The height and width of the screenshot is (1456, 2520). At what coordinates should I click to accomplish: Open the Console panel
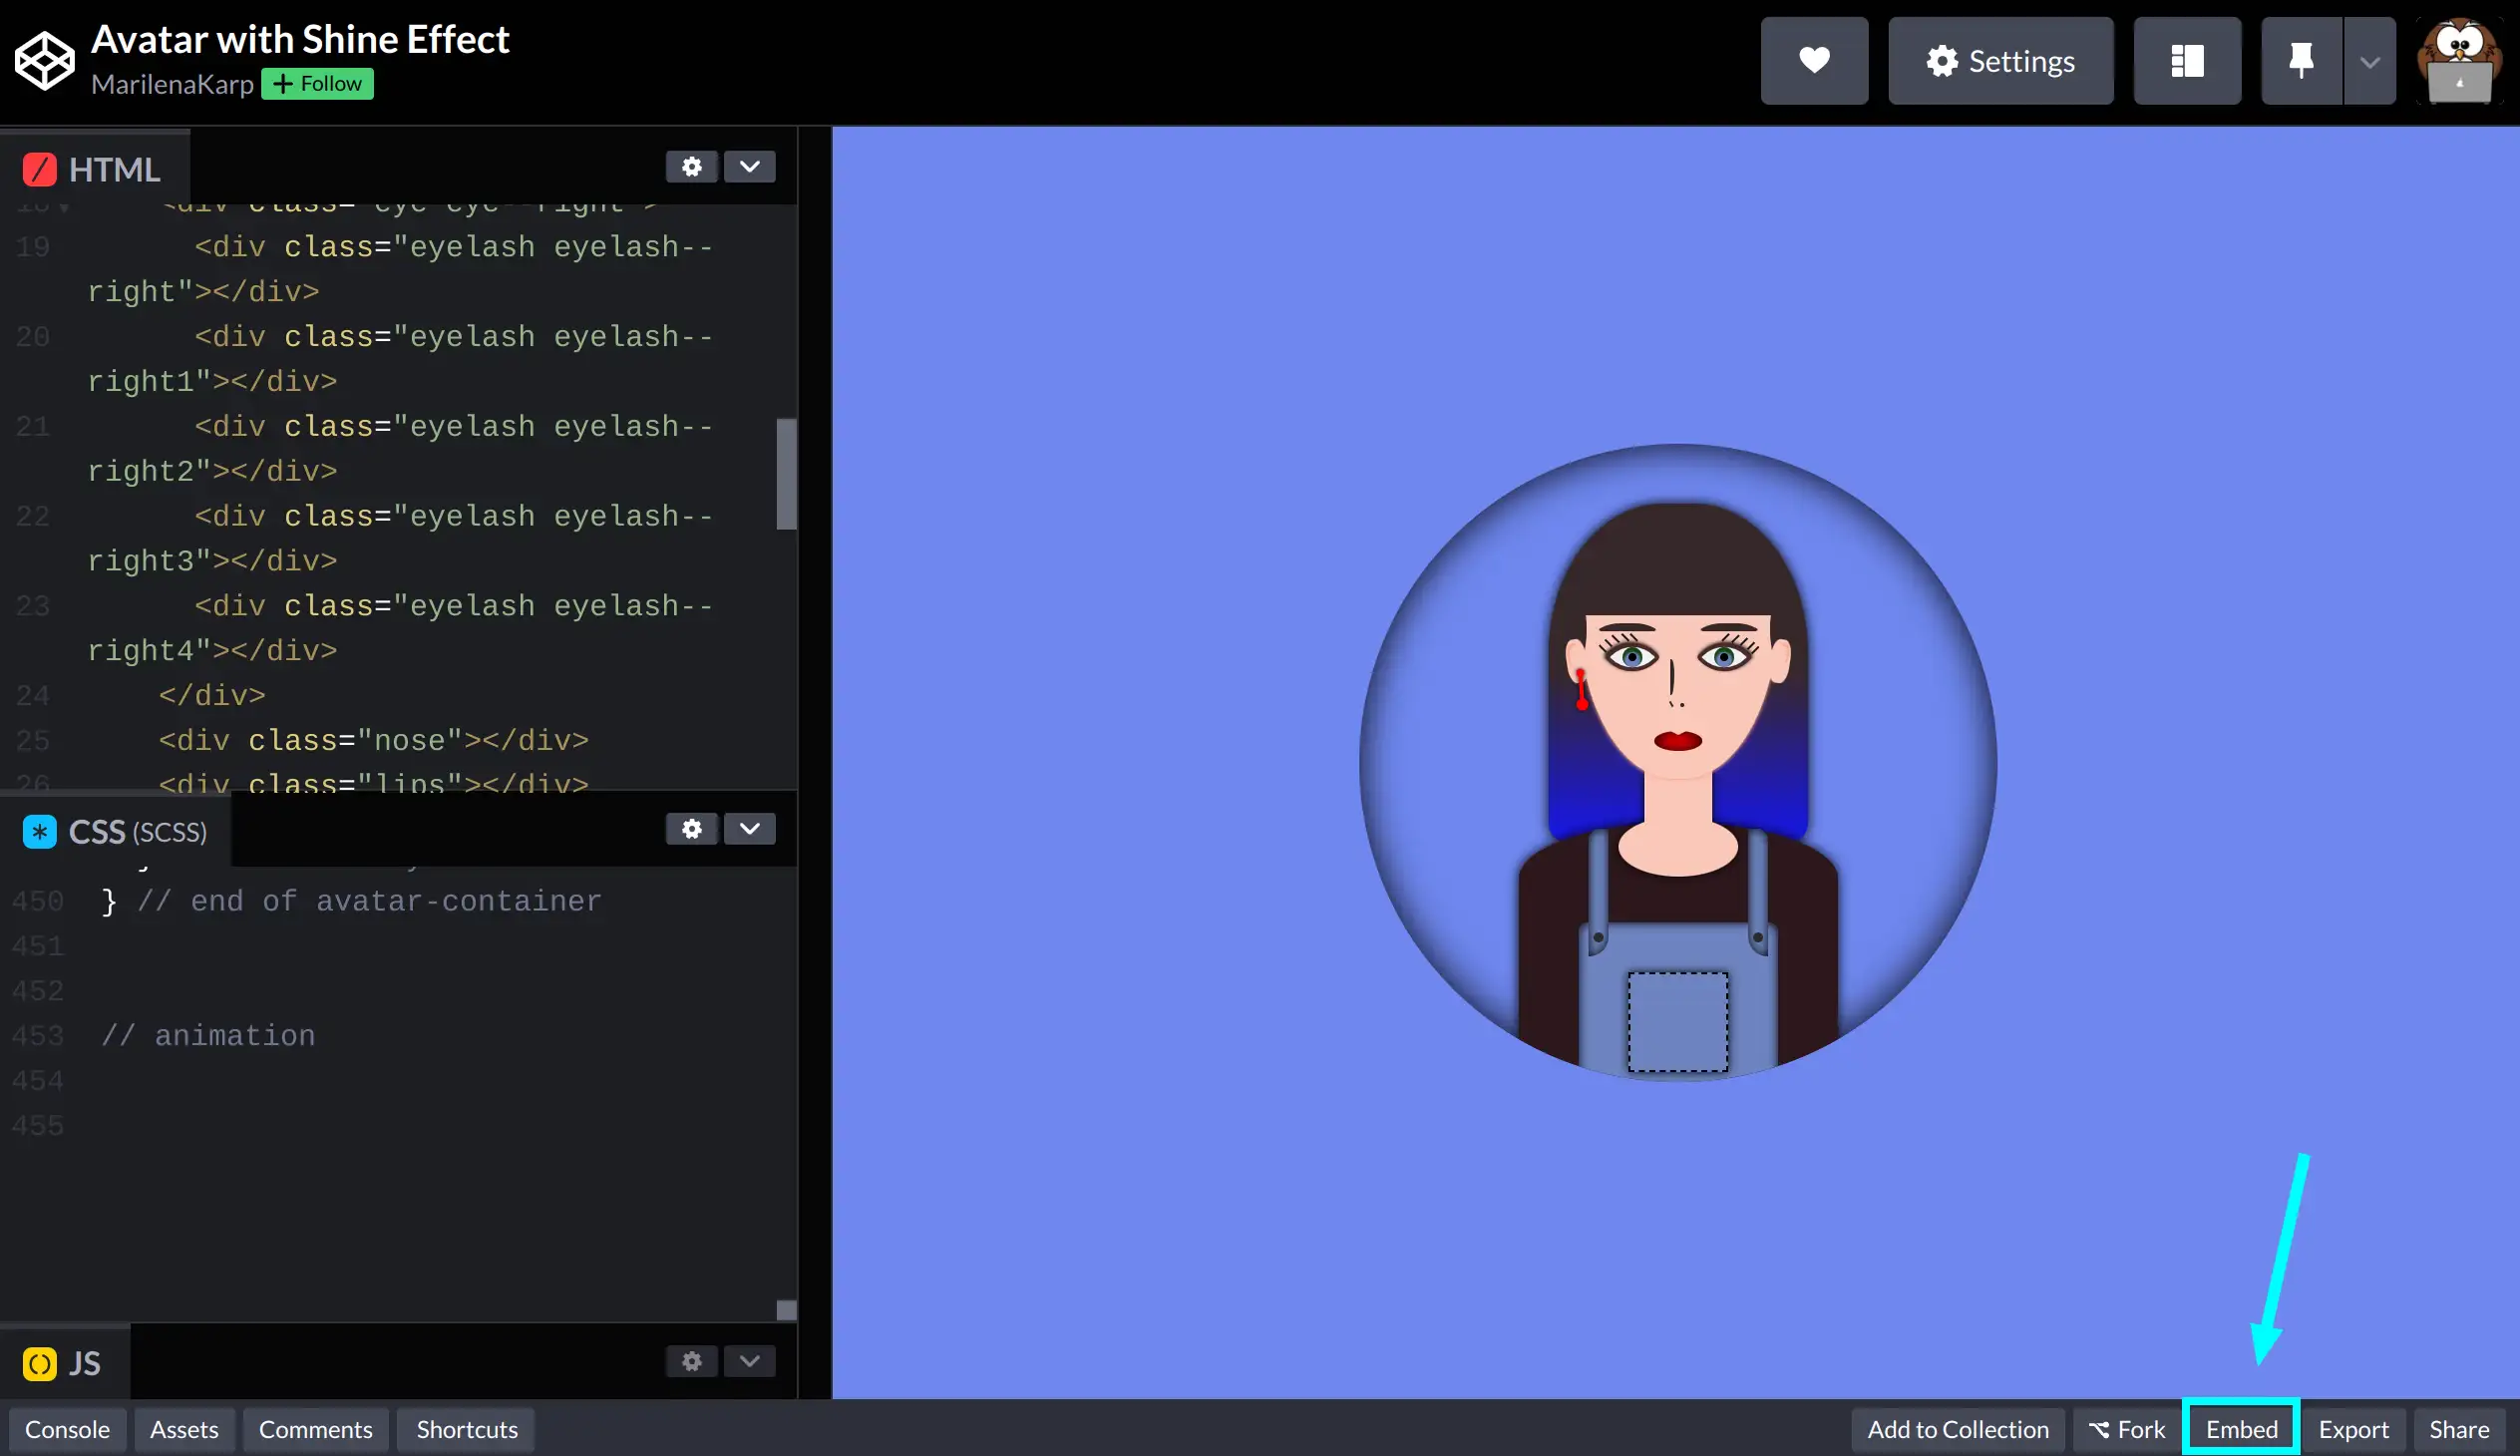tap(67, 1429)
